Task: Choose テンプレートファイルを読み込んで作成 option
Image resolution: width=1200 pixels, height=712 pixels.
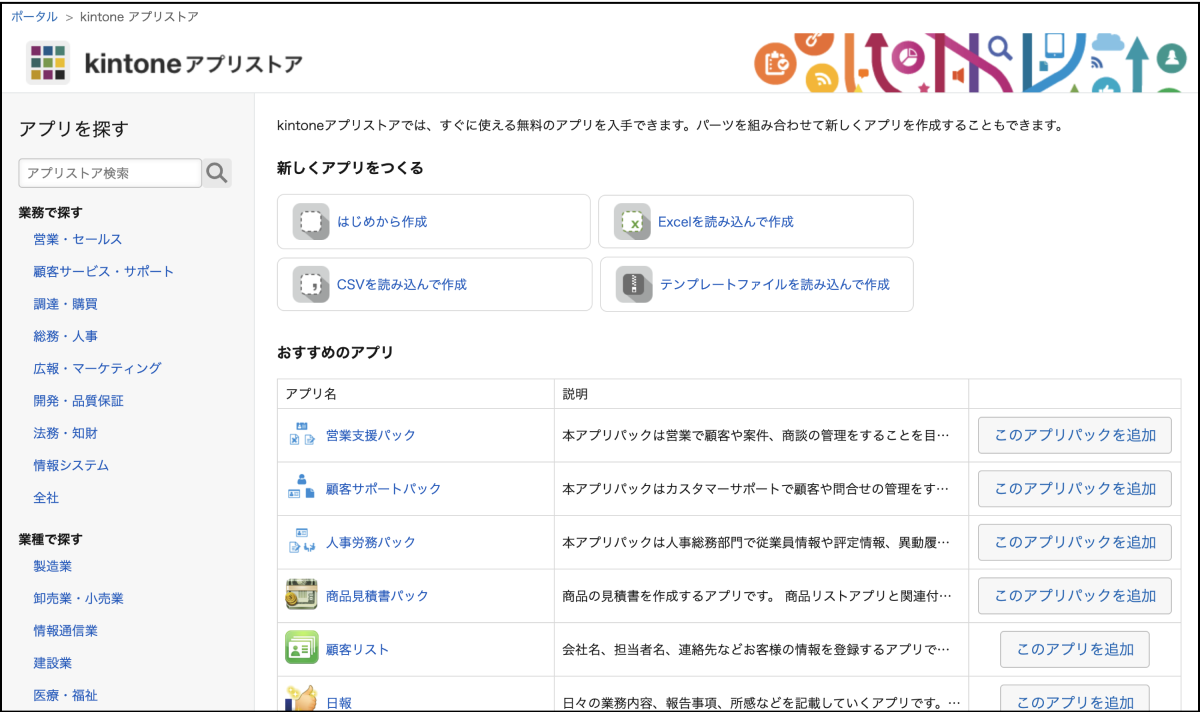Action: (x=774, y=284)
